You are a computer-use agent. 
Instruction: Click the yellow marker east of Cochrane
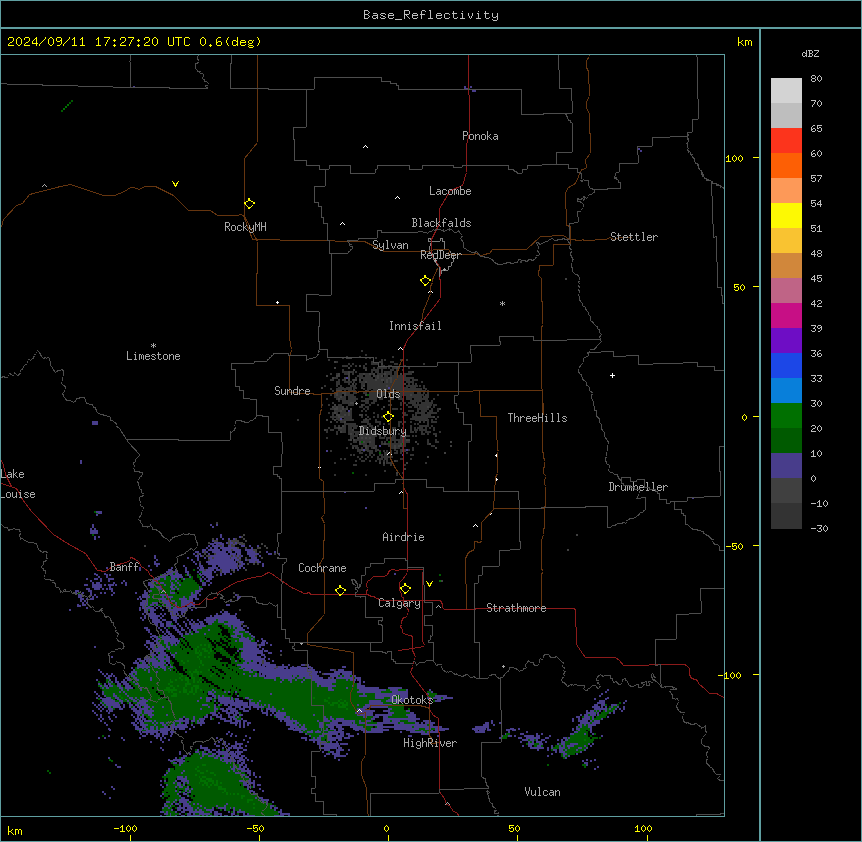pos(340,590)
